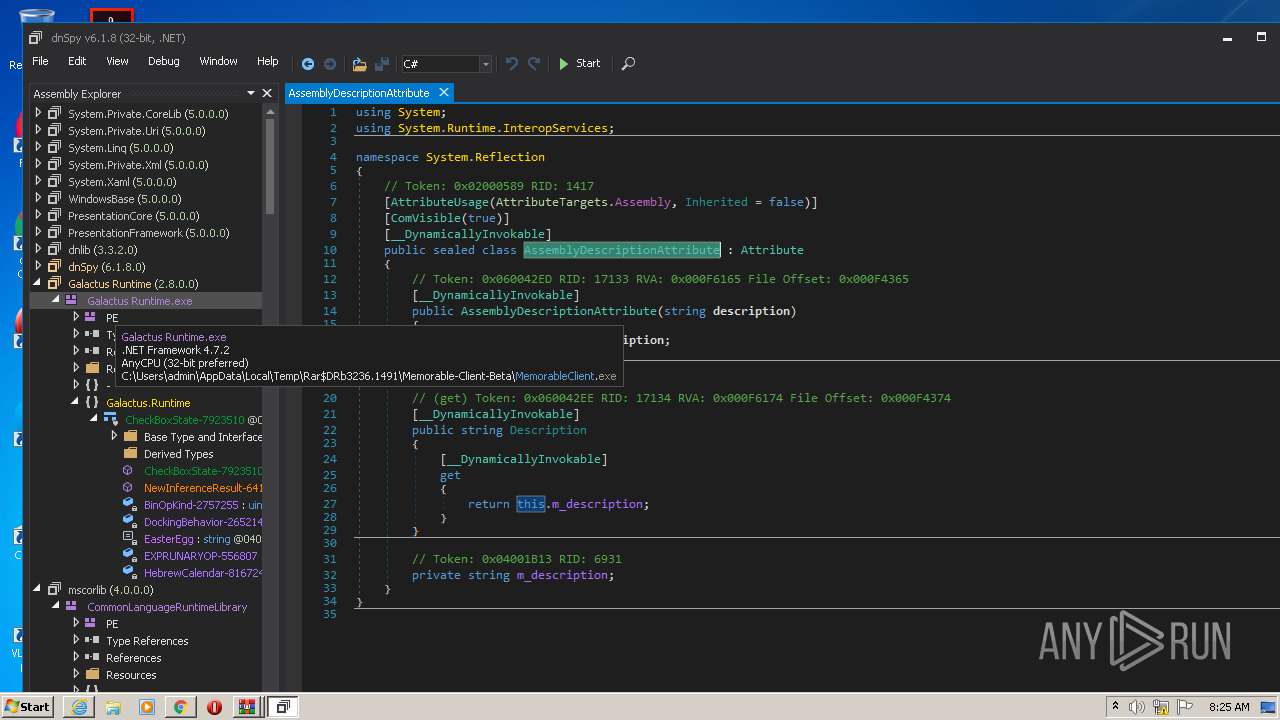Expand the dnlib assembly node

[38, 249]
